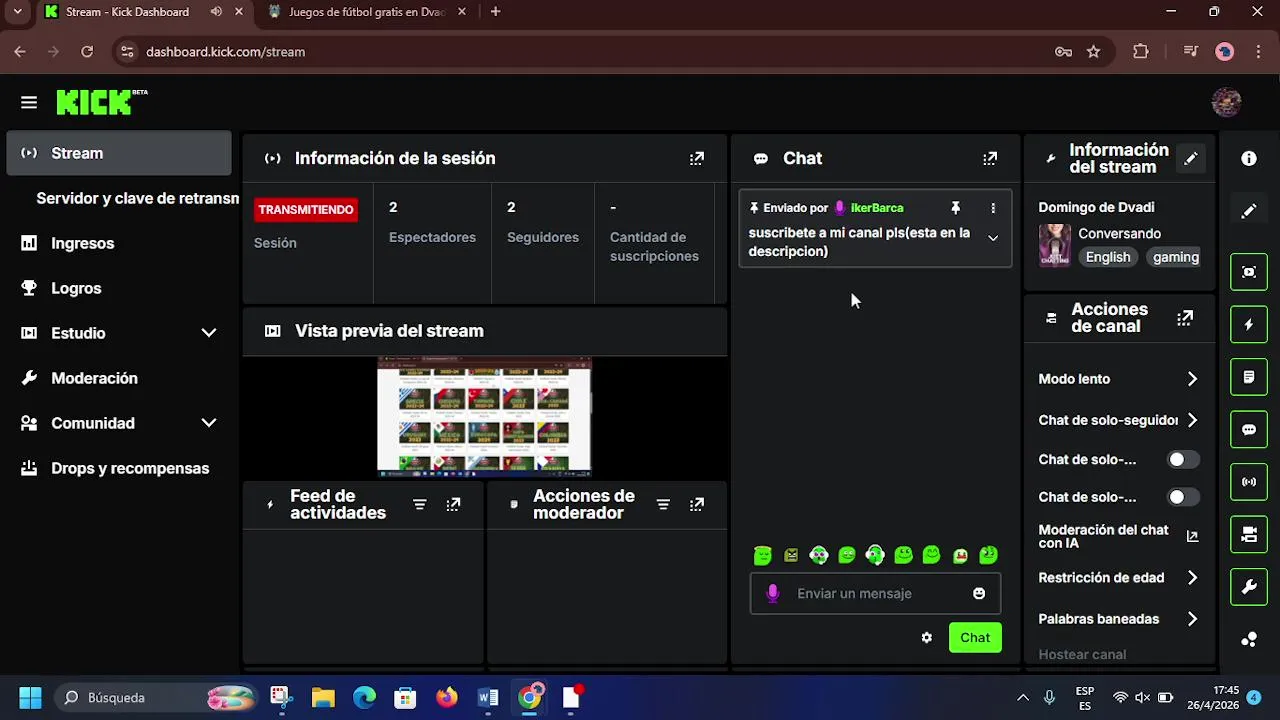Unpin the pinned message with the pin icon
Screen dimensions: 1280x720
click(x=955, y=208)
